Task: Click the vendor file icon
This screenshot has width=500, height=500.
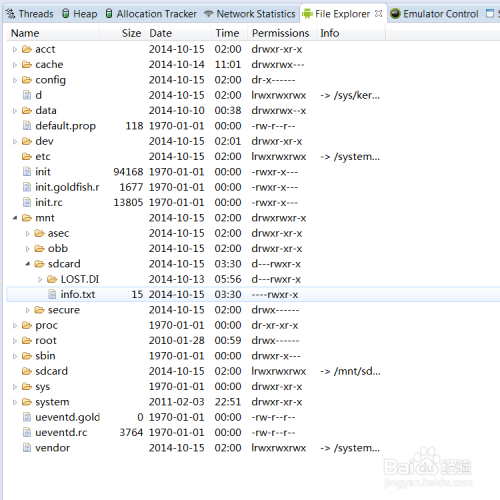Action: (x=27, y=448)
